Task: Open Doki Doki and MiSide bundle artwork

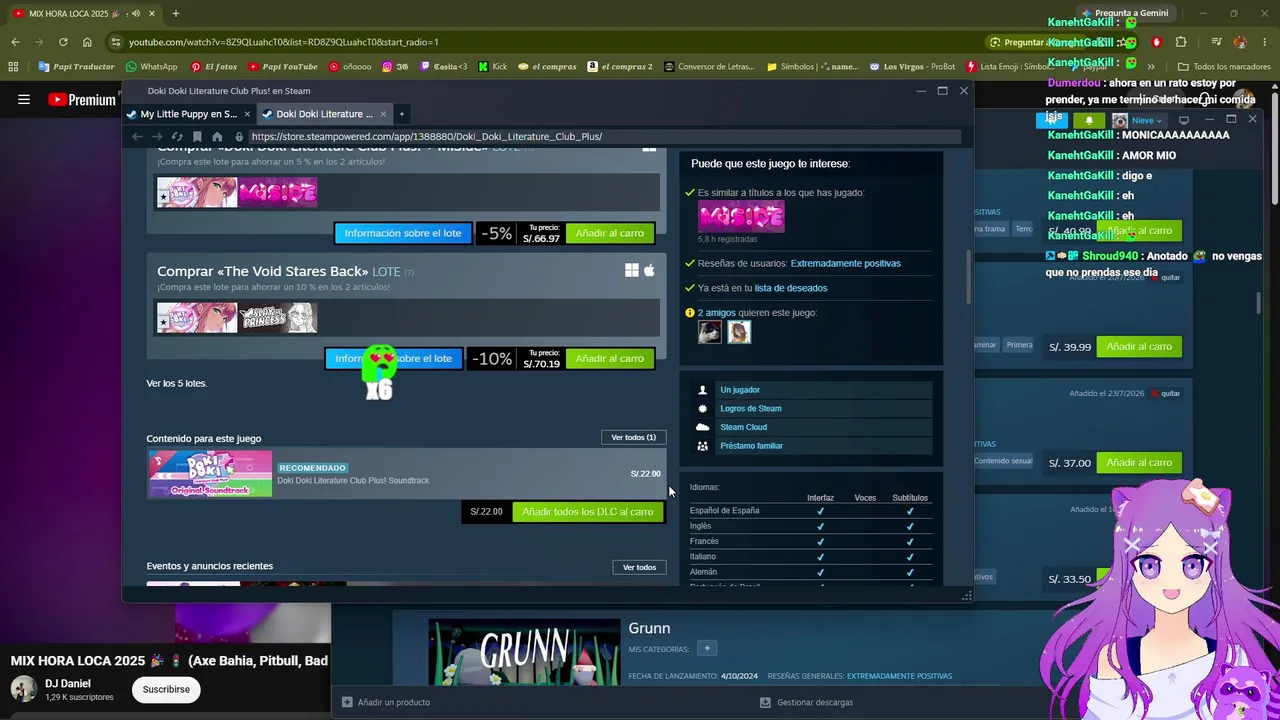Action: pyautogui.click(x=237, y=192)
